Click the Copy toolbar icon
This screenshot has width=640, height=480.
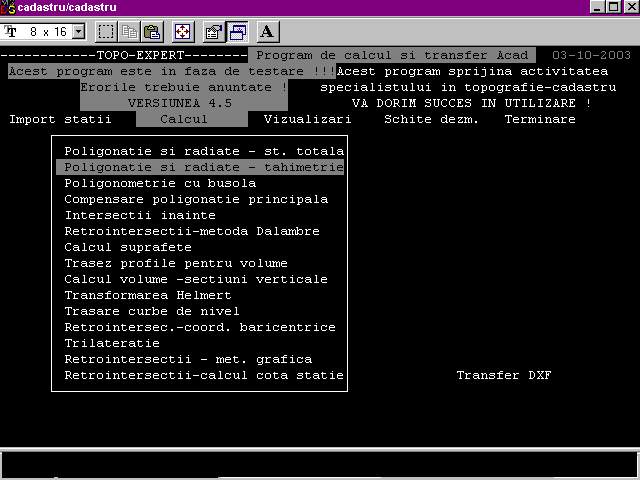point(129,32)
